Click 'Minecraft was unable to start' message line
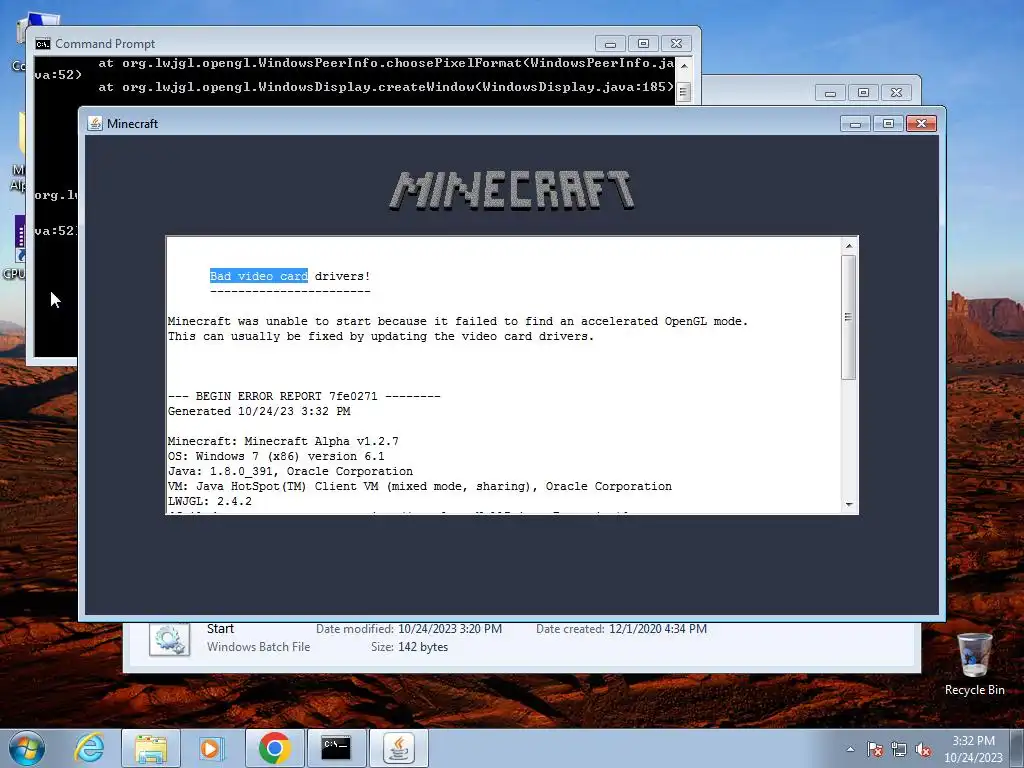 tap(458, 321)
